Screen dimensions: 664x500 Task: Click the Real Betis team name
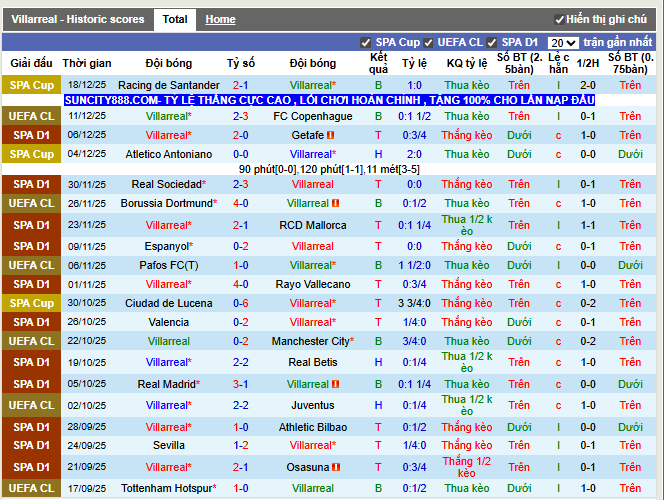[x=313, y=362]
